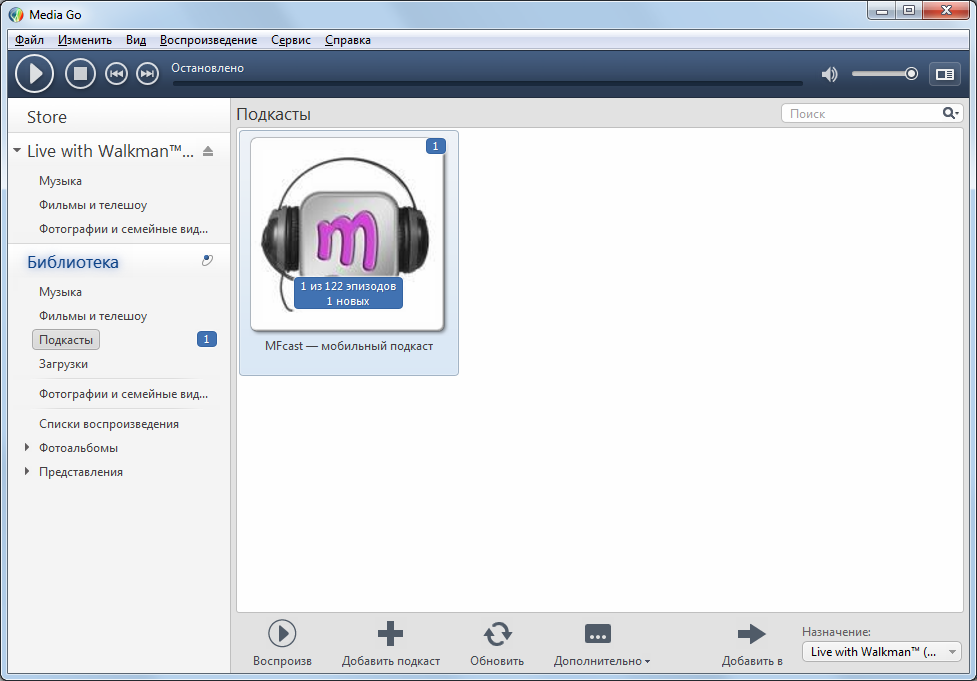Viewport: 977px width, 681px height.
Task: Click the Media Go title bar icon
Action: [16, 14]
